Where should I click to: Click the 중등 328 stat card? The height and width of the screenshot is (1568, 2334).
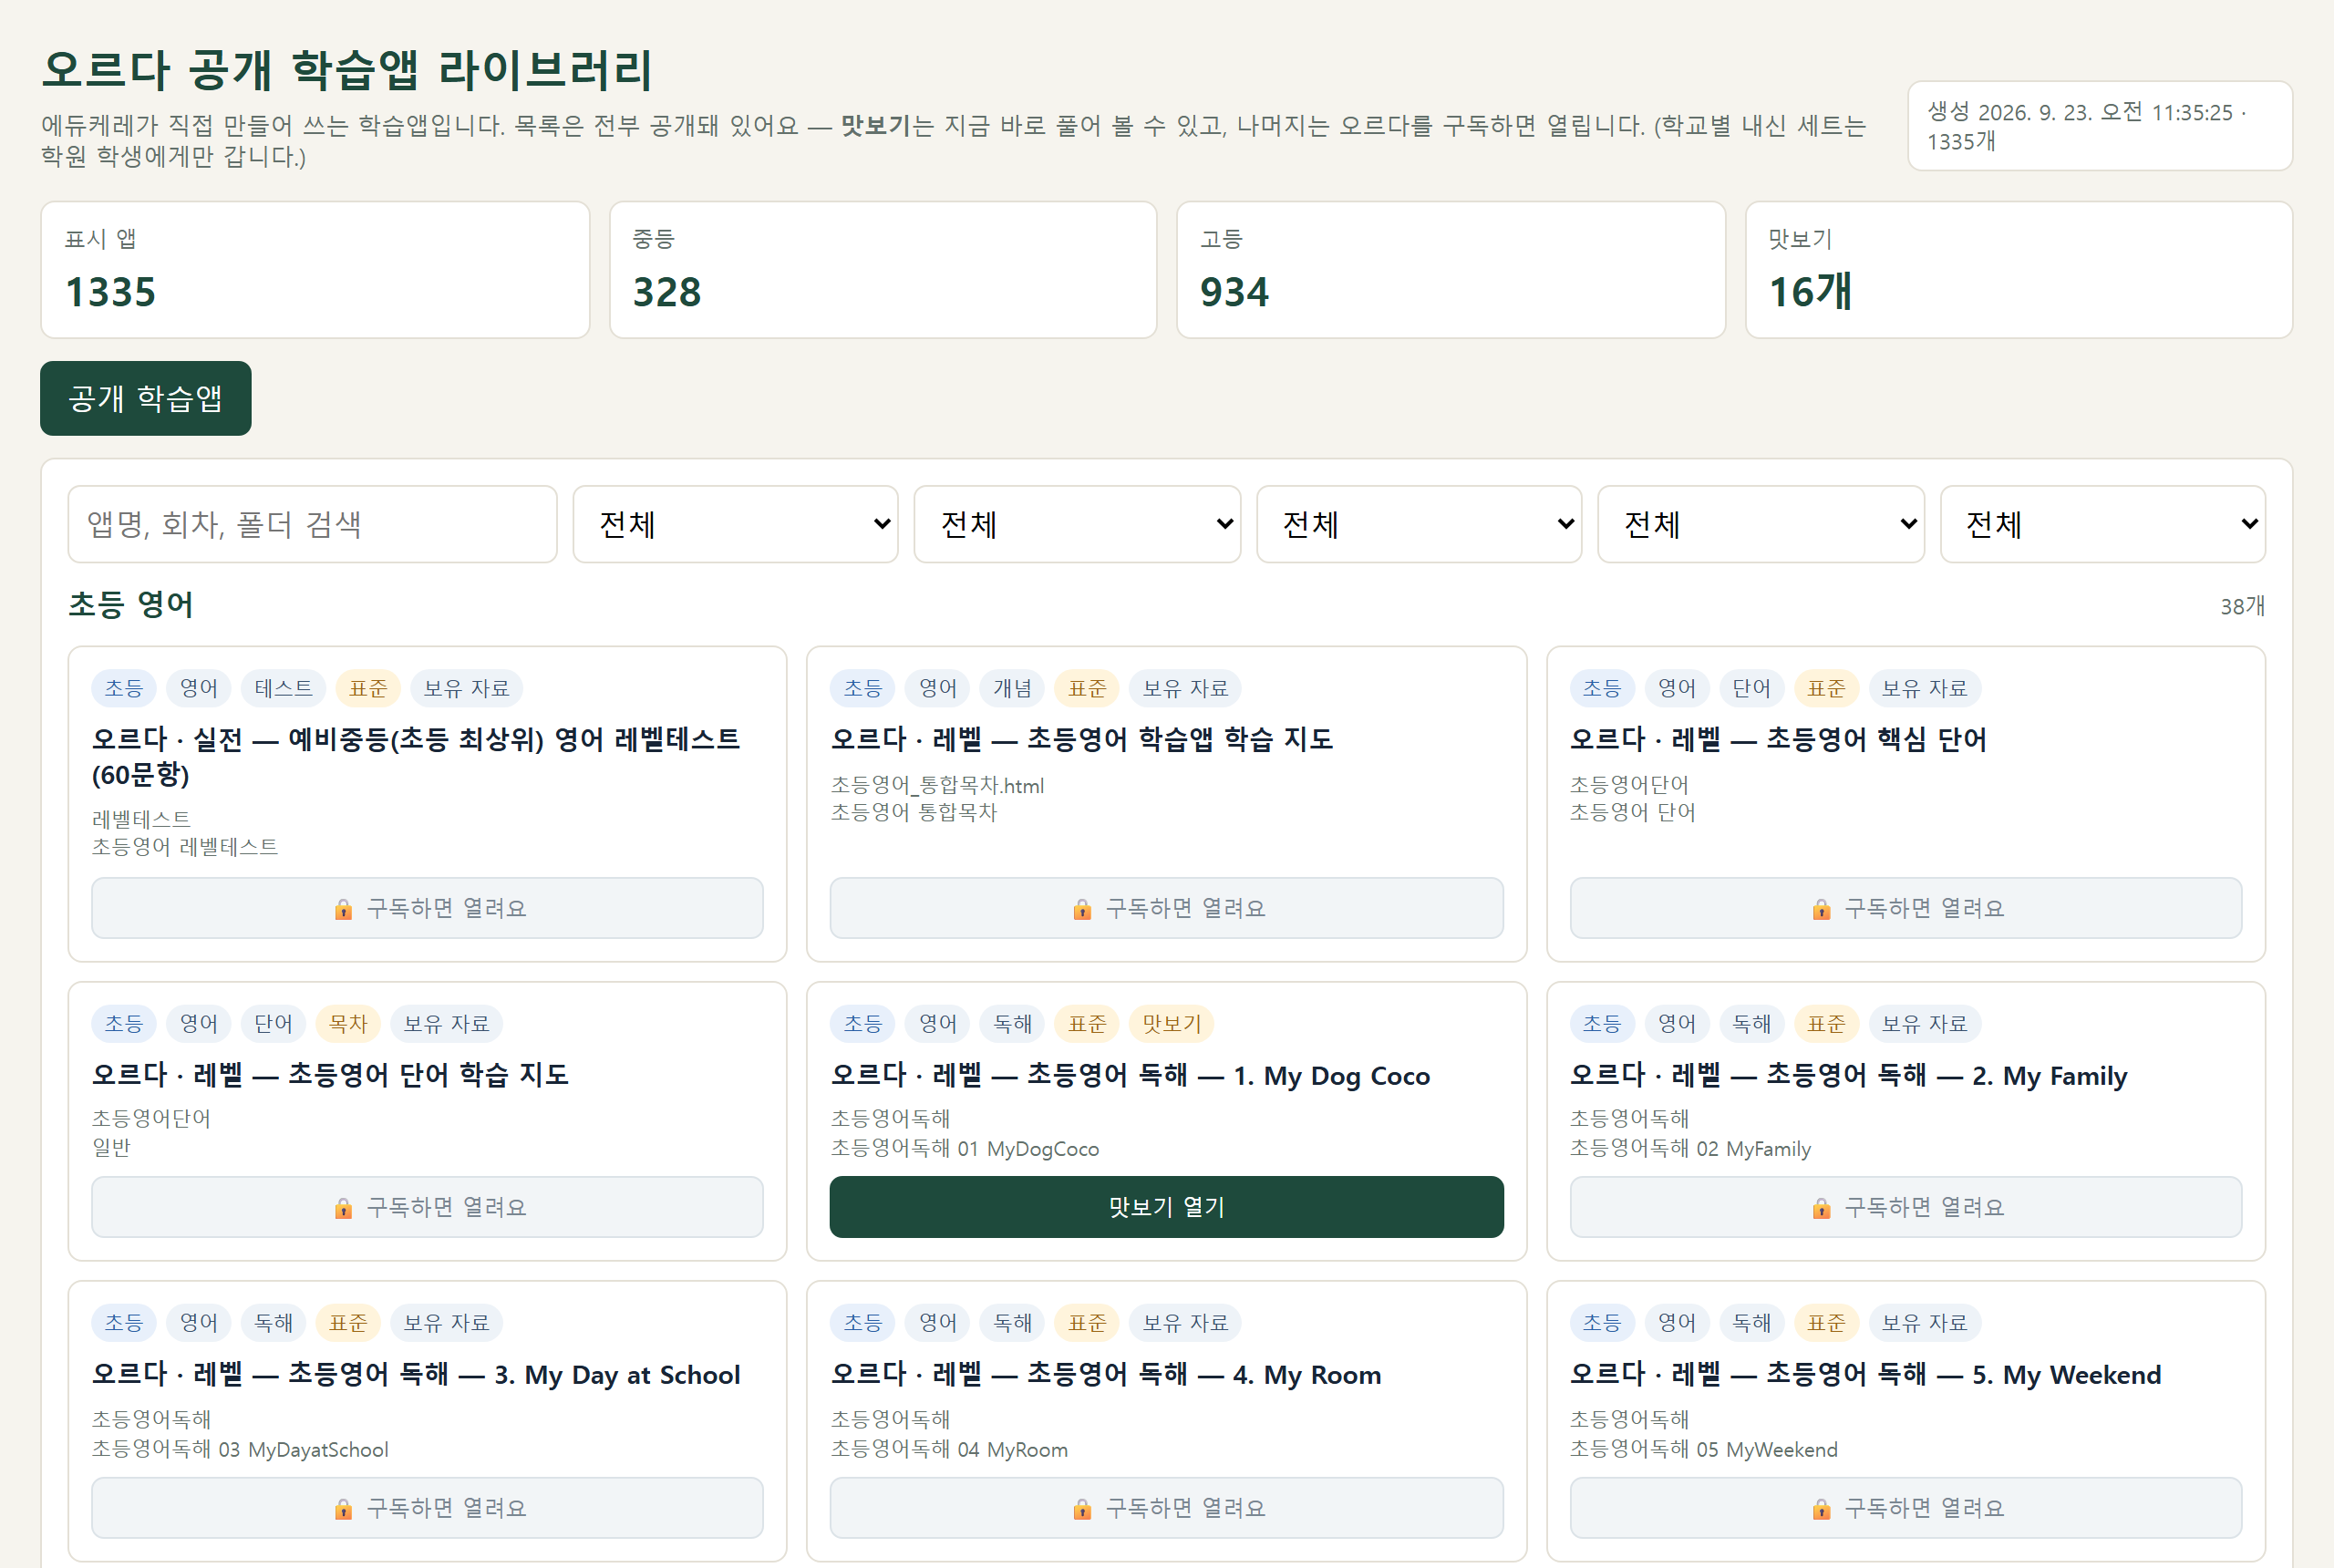pos(883,270)
